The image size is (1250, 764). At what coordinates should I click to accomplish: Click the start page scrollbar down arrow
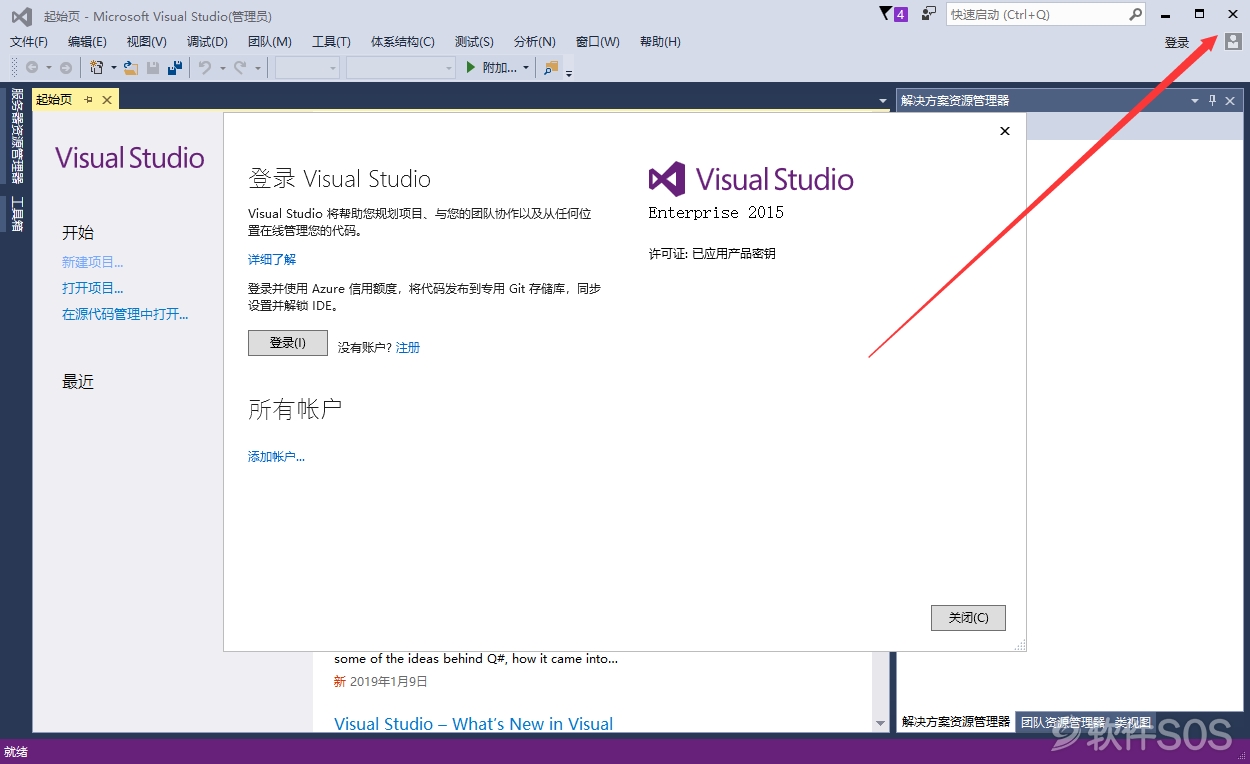pos(881,723)
